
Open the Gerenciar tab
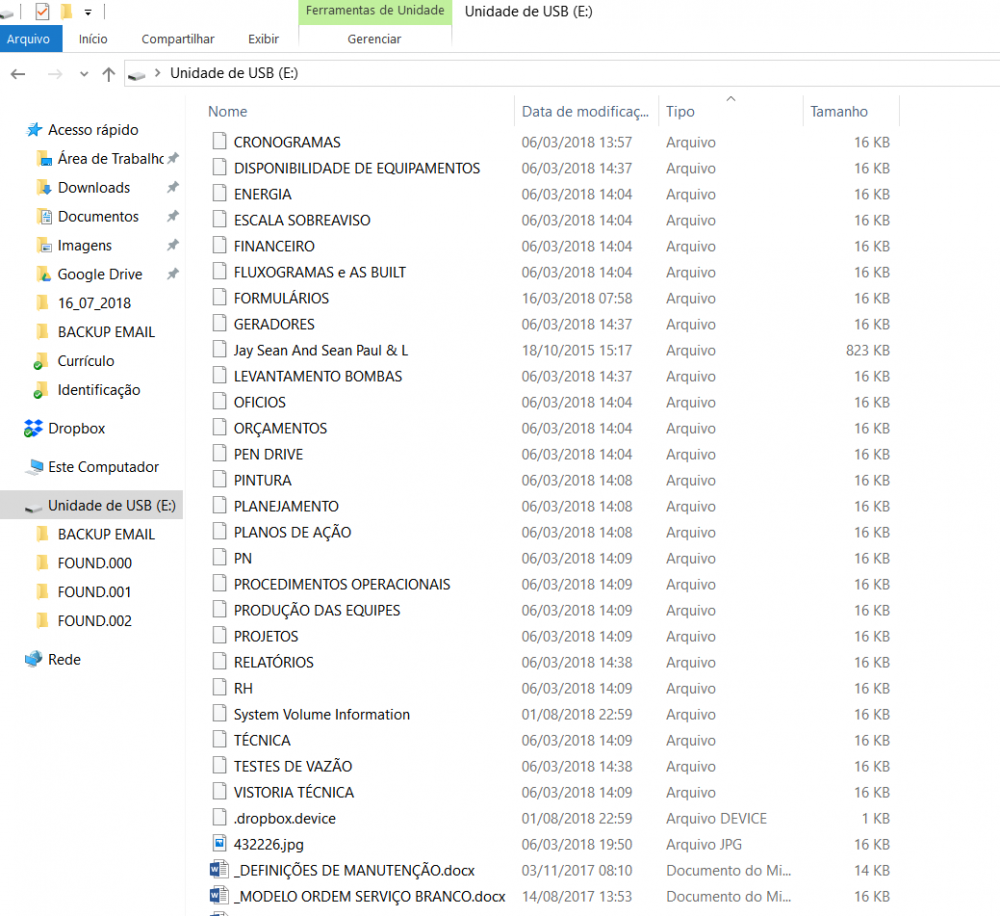pos(374,39)
